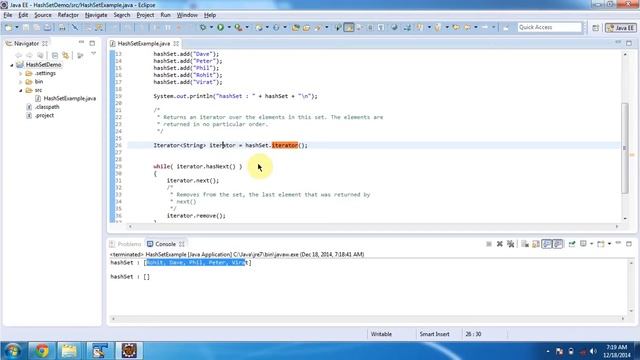Click the Run External Tools icon
The height and width of the screenshot is (360, 640).
click(x=238, y=27)
